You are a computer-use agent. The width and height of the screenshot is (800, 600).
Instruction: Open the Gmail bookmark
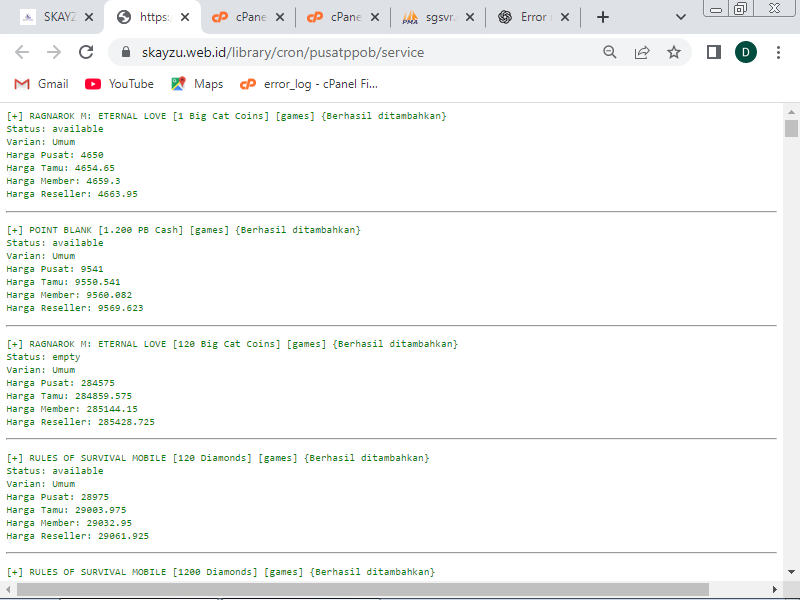coord(41,84)
